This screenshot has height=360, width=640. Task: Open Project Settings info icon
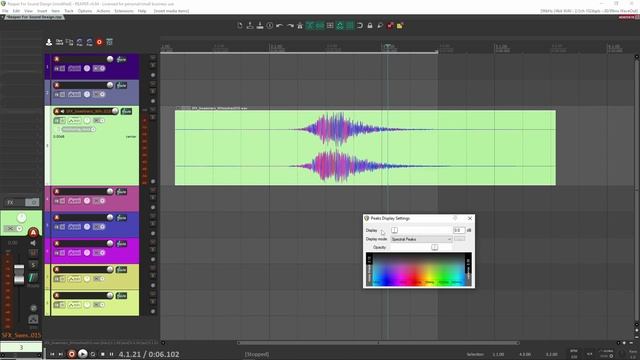coord(270,26)
